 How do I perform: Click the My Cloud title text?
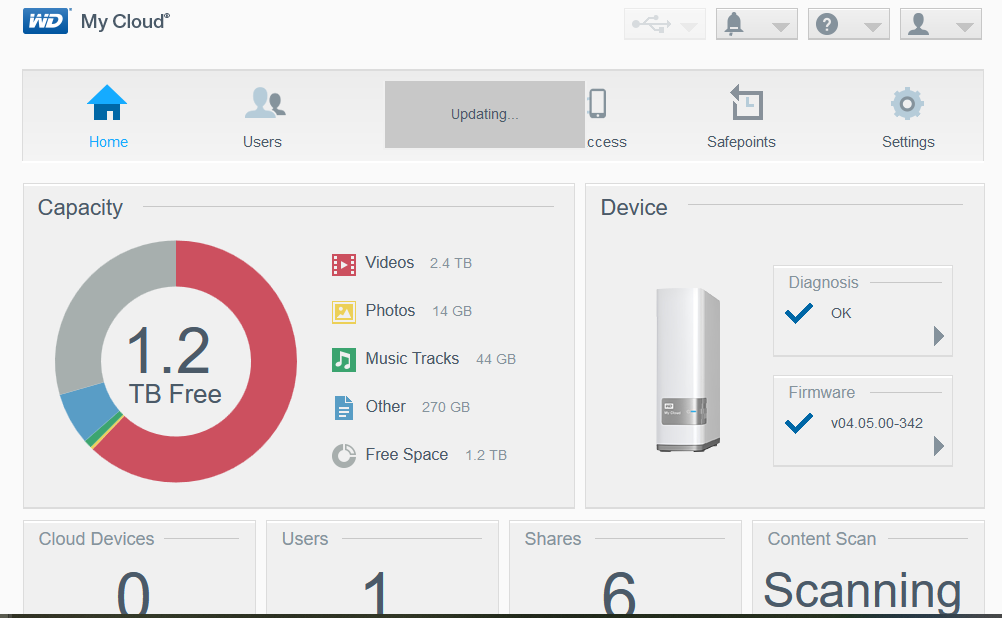(125, 21)
